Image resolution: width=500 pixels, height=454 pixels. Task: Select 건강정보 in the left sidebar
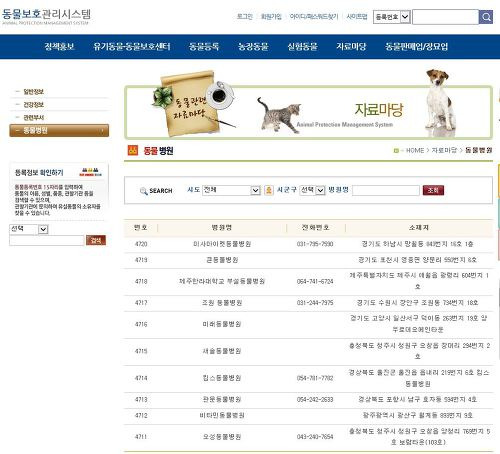tap(33, 105)
